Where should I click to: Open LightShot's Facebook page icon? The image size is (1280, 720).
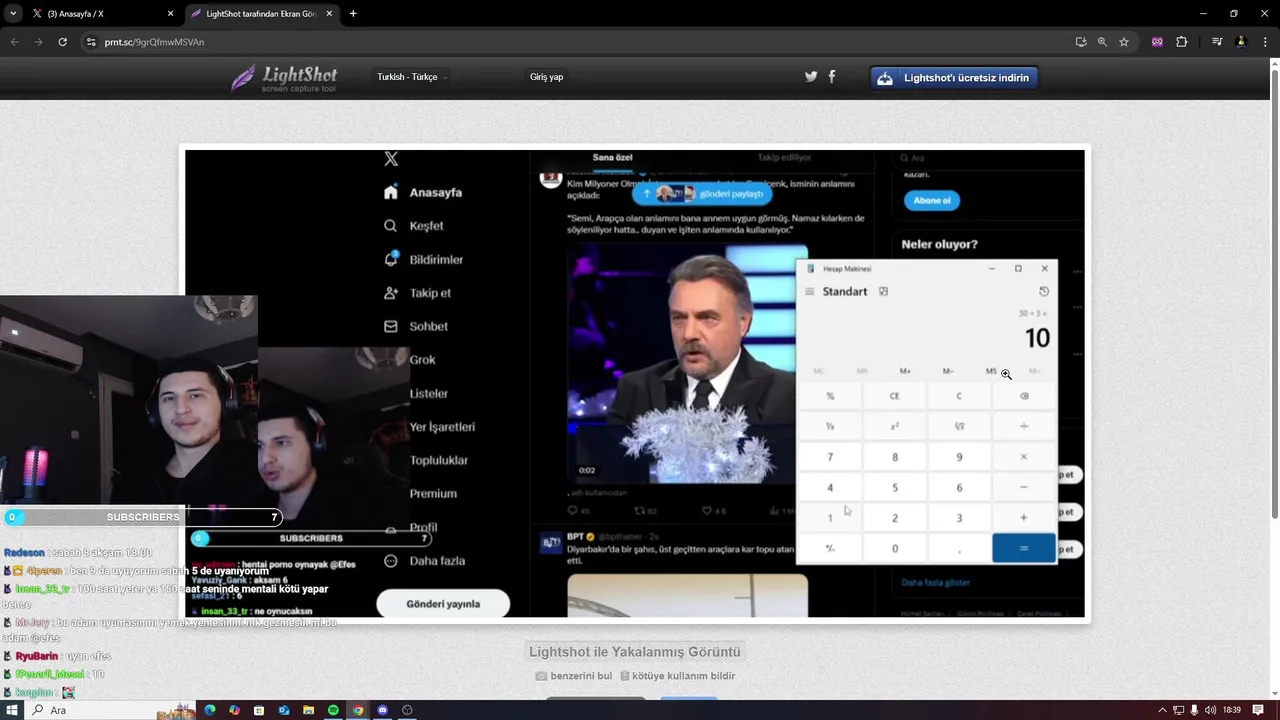(x=832, y=77)
